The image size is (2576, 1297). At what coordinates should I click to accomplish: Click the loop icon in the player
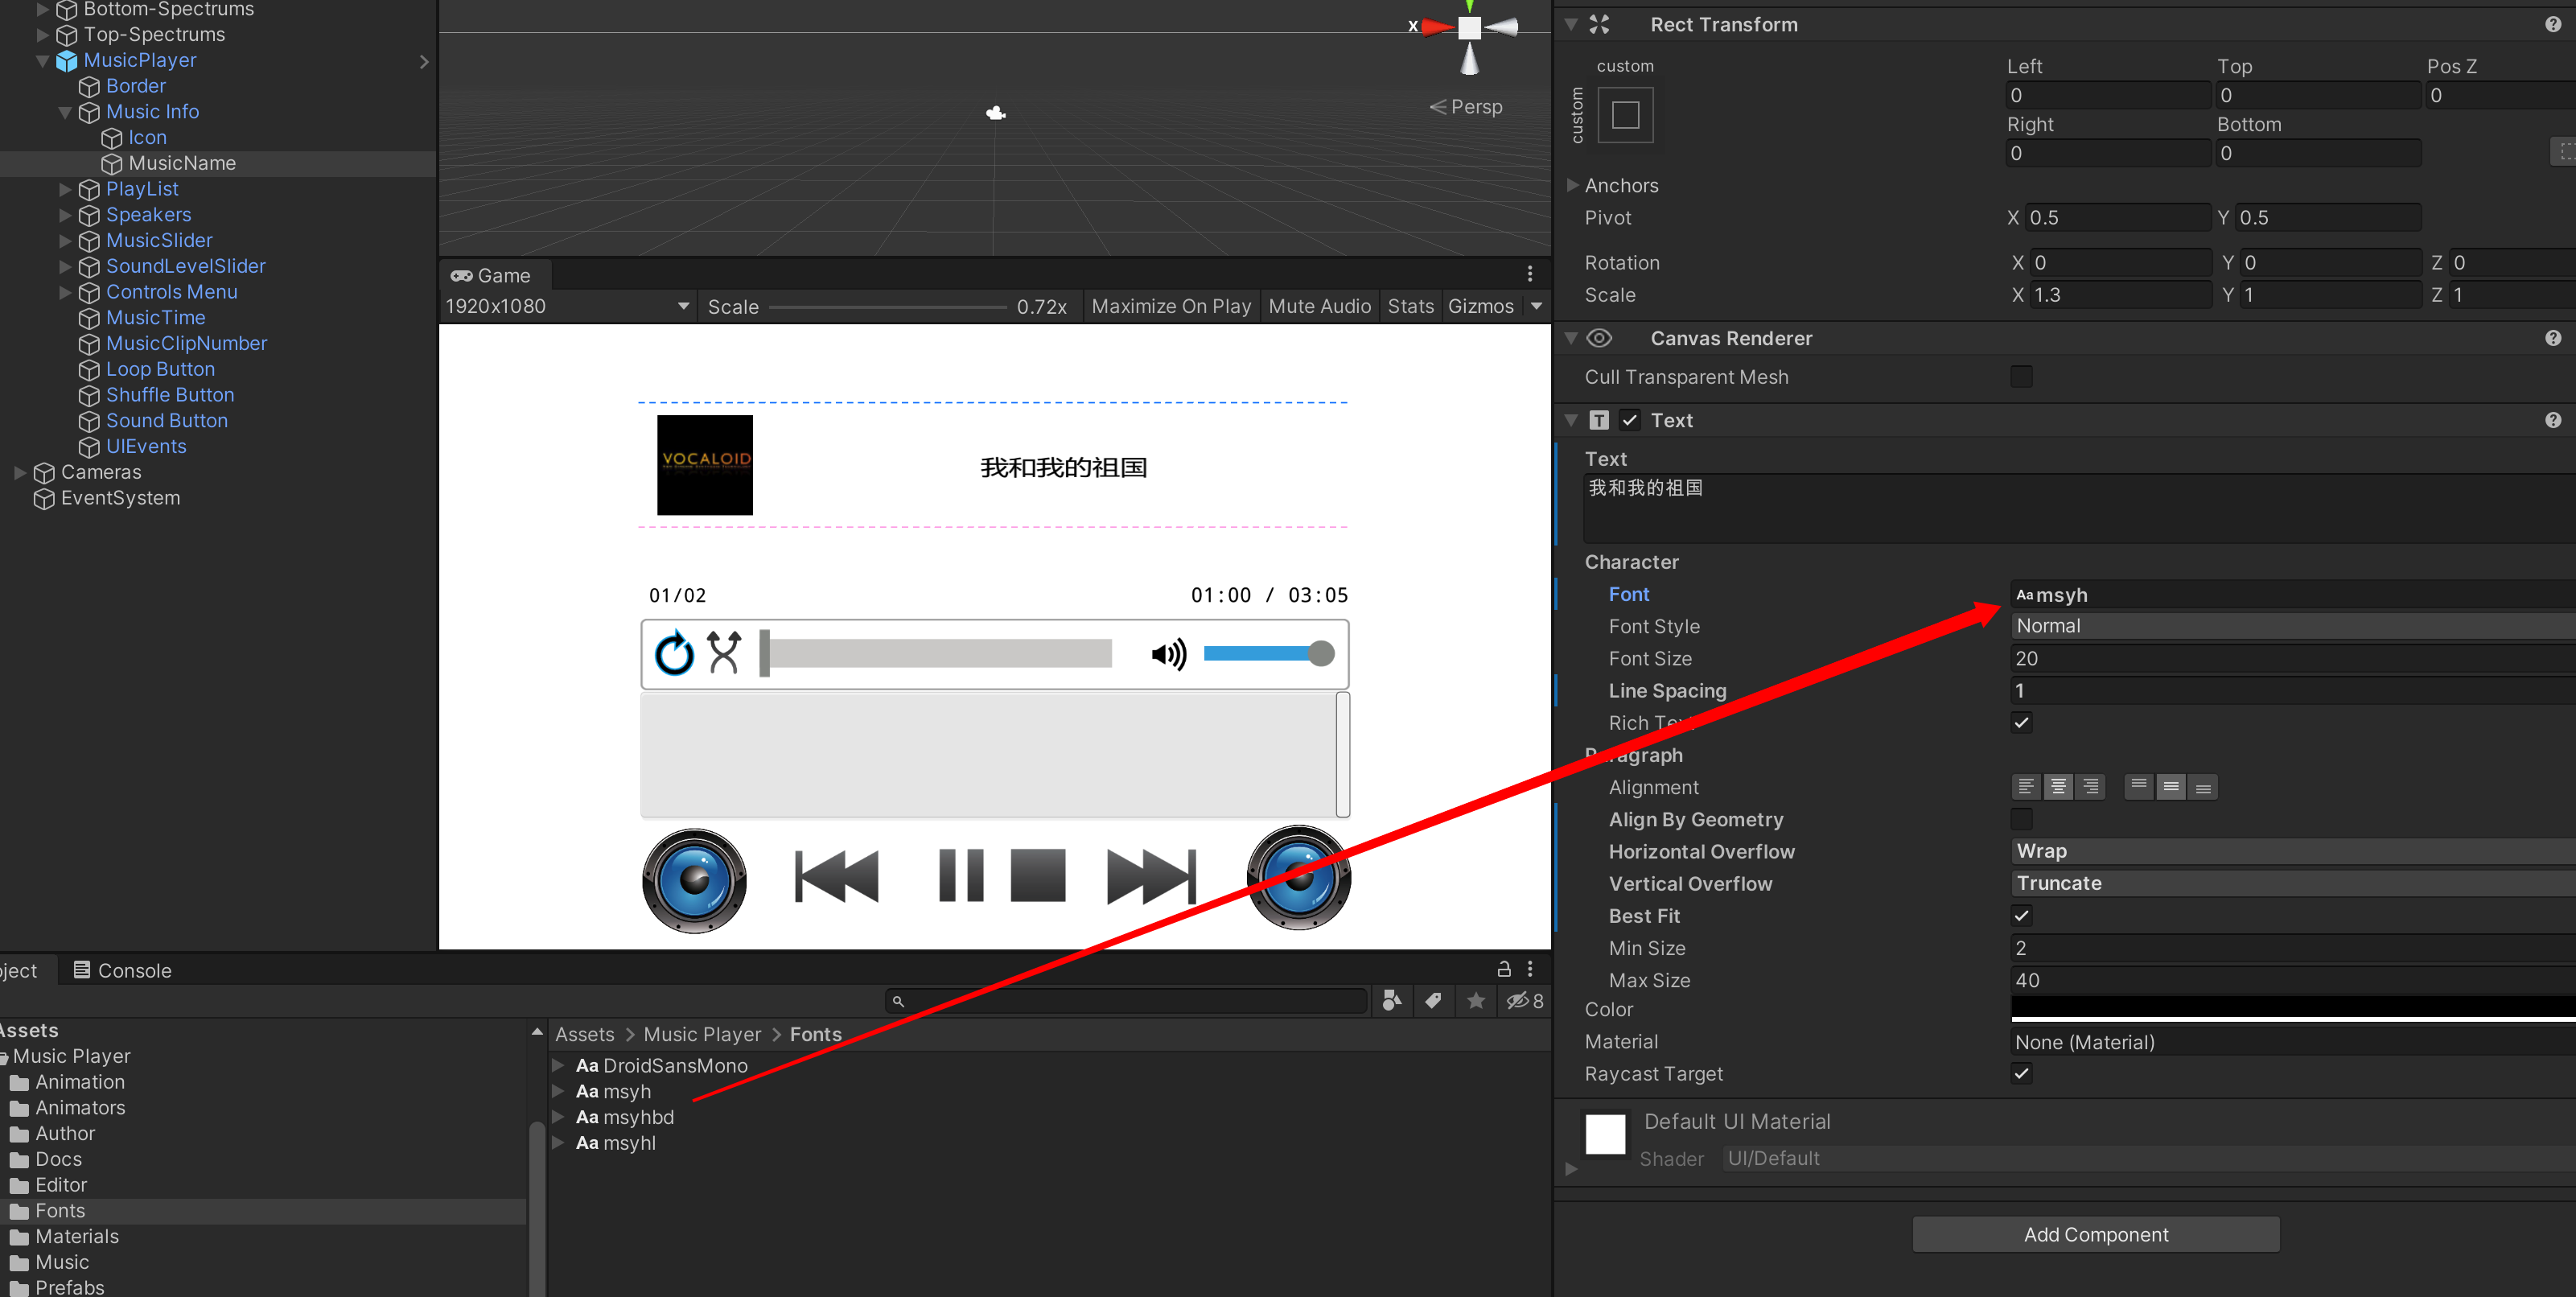pyautogui.click(x=674, y=654)
